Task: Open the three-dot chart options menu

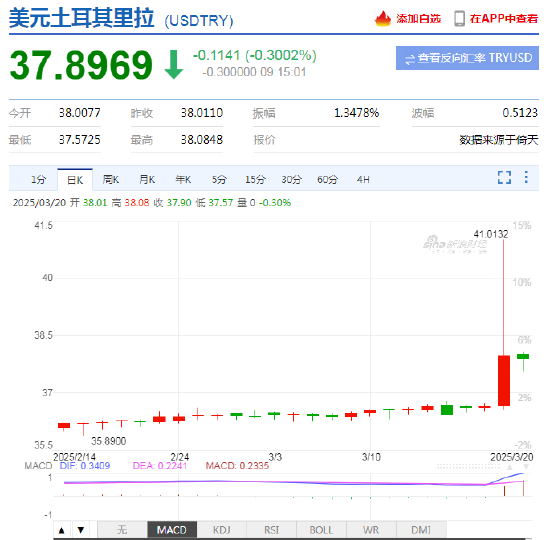Action: [x=526, y=177]
